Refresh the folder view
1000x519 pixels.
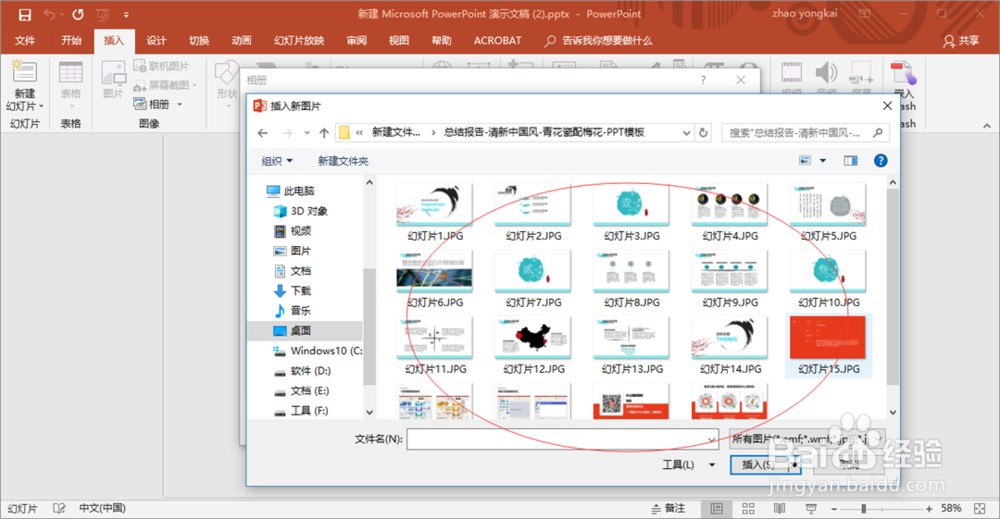coord(703,133)
